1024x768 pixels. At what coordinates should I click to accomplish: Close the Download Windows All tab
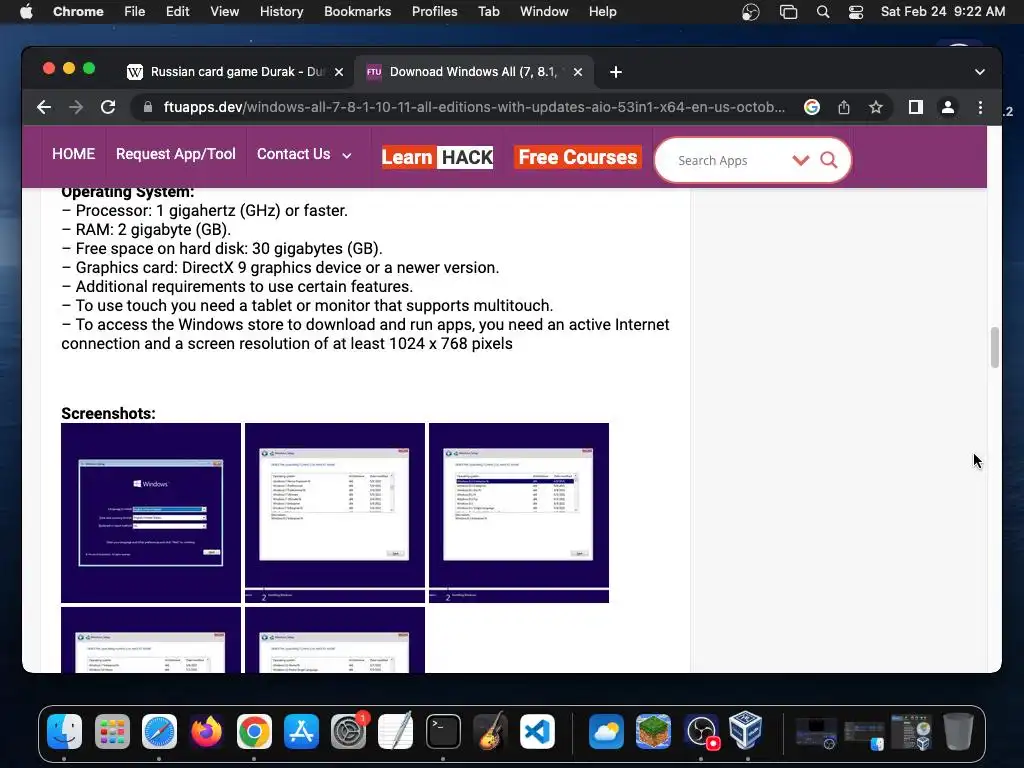578,72
